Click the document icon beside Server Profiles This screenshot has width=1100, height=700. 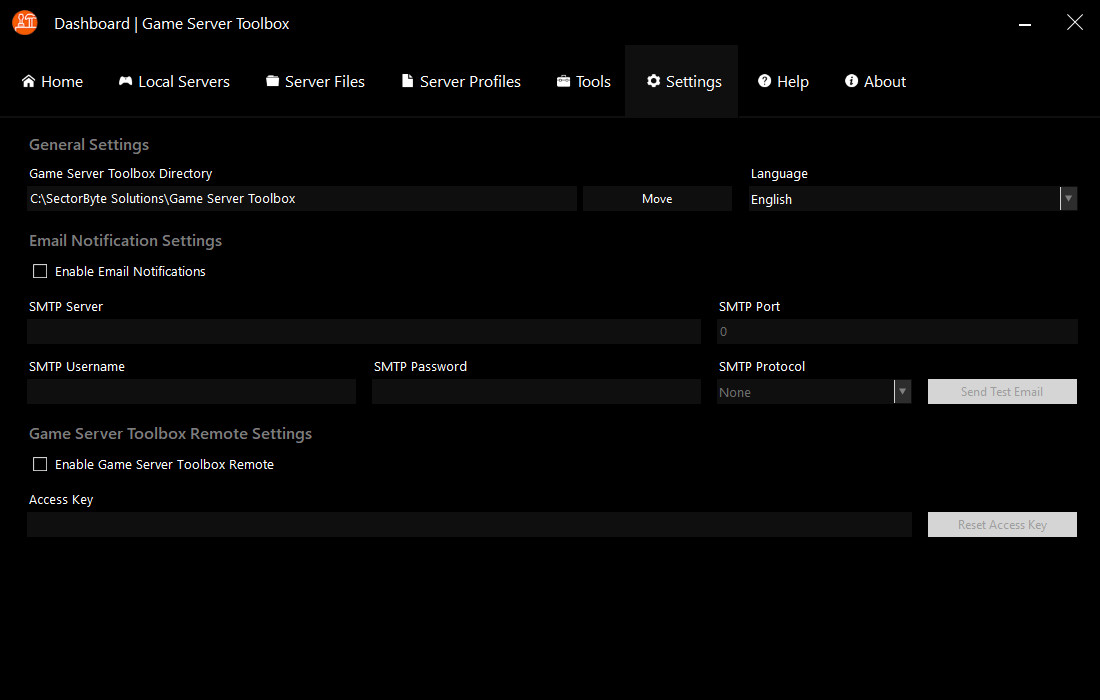407,81
